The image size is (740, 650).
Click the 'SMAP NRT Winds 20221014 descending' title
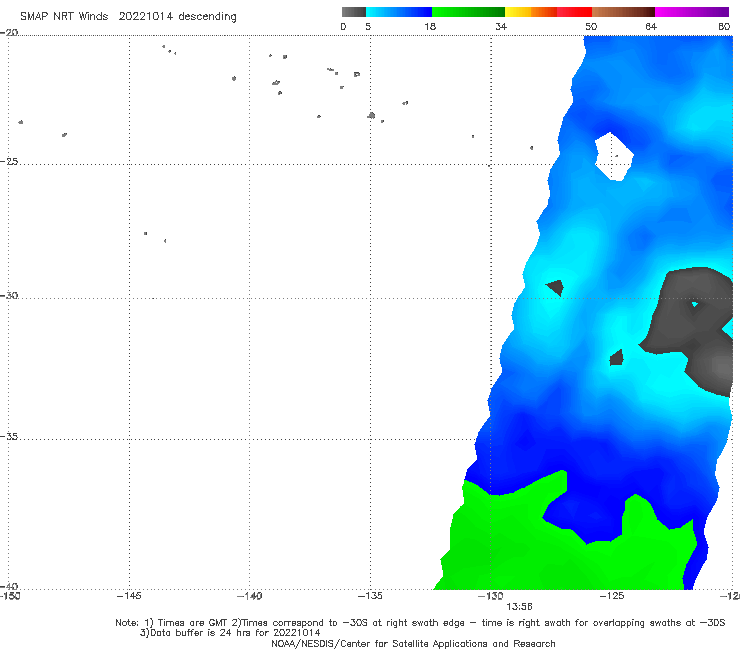[x=128, y=17]
